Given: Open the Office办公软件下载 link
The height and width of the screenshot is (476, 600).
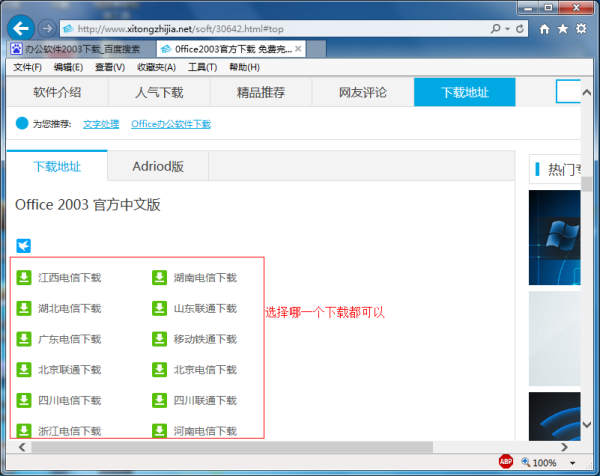Looking at the screenshot, I should 171,124.
